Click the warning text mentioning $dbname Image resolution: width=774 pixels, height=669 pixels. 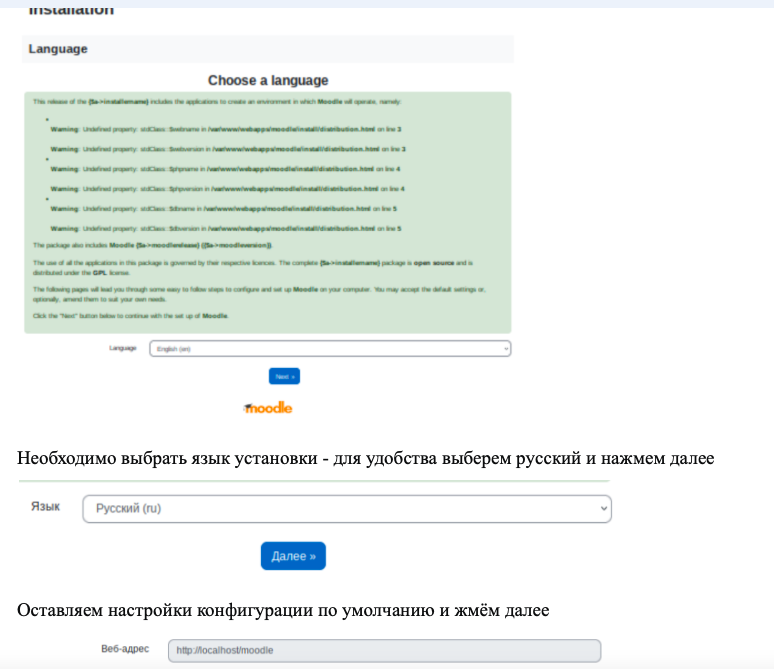pyautogui.click(x=224, y=209)
